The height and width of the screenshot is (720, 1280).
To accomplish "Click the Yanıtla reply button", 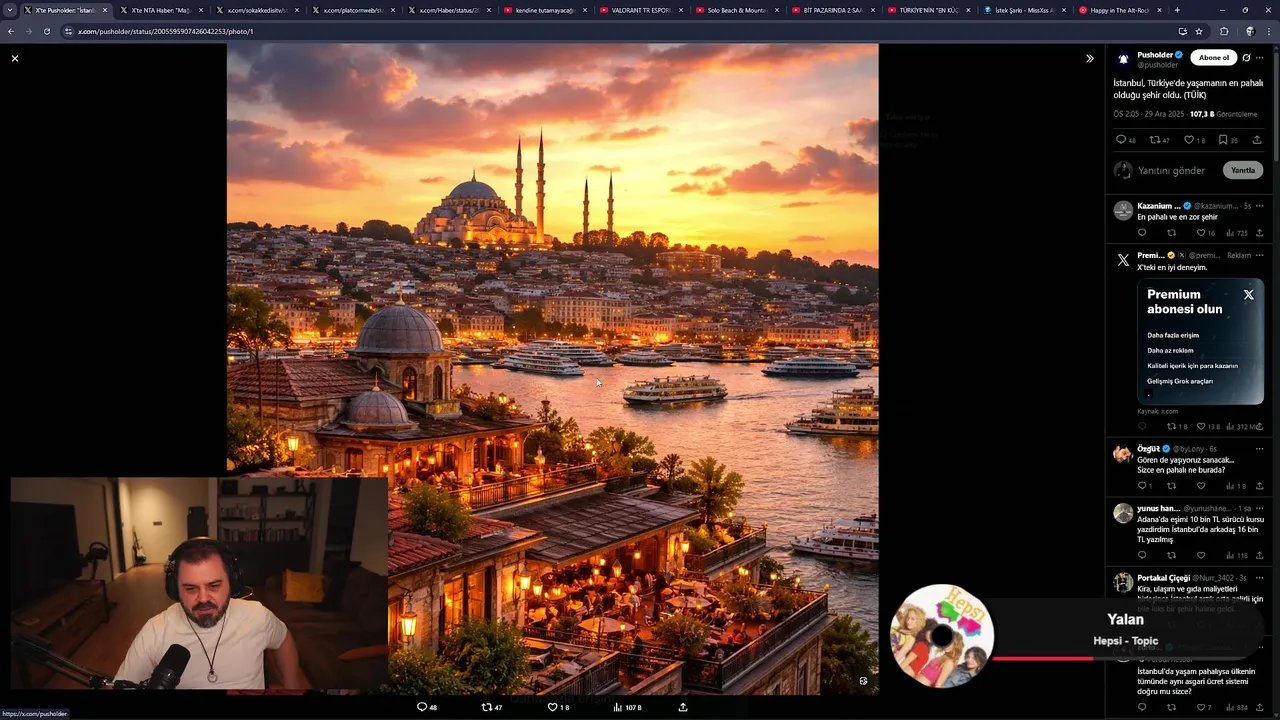I will 1242,170.
